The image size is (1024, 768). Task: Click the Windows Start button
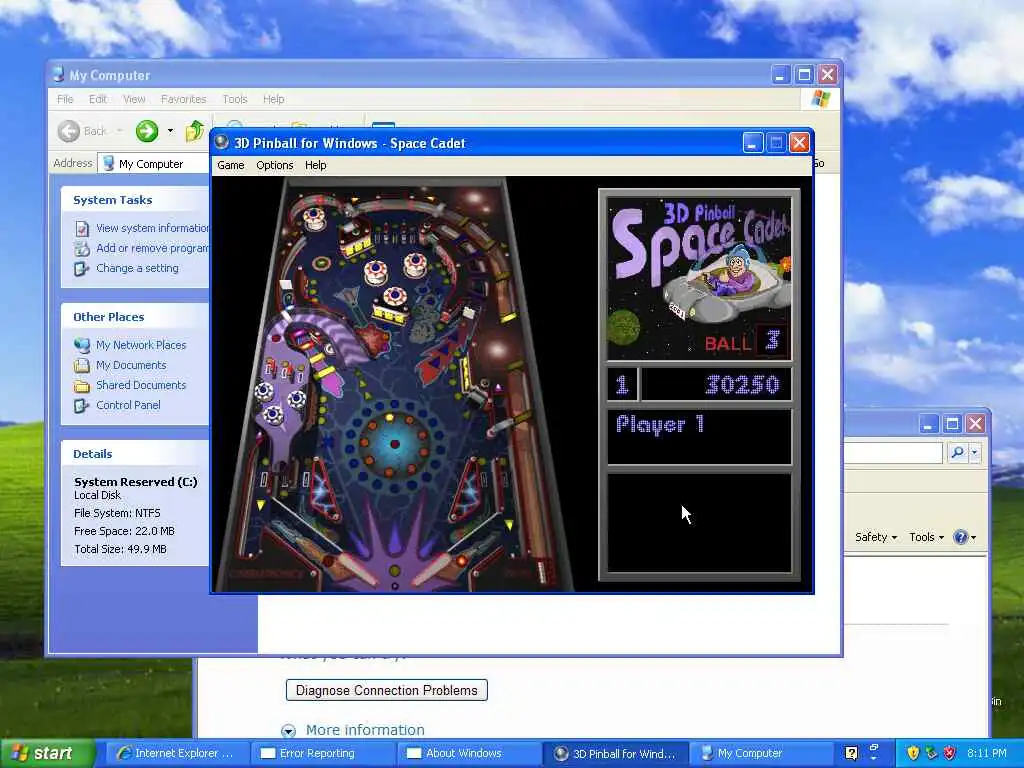click(46, 754)
